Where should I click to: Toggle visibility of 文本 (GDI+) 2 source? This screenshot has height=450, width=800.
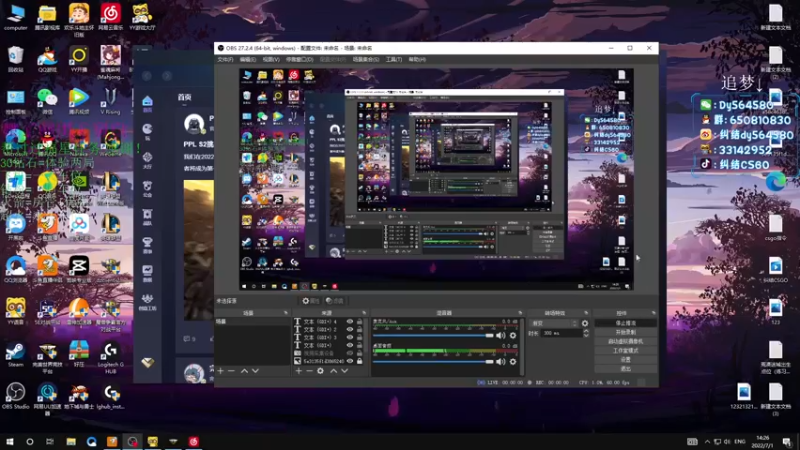click(350, 330)
